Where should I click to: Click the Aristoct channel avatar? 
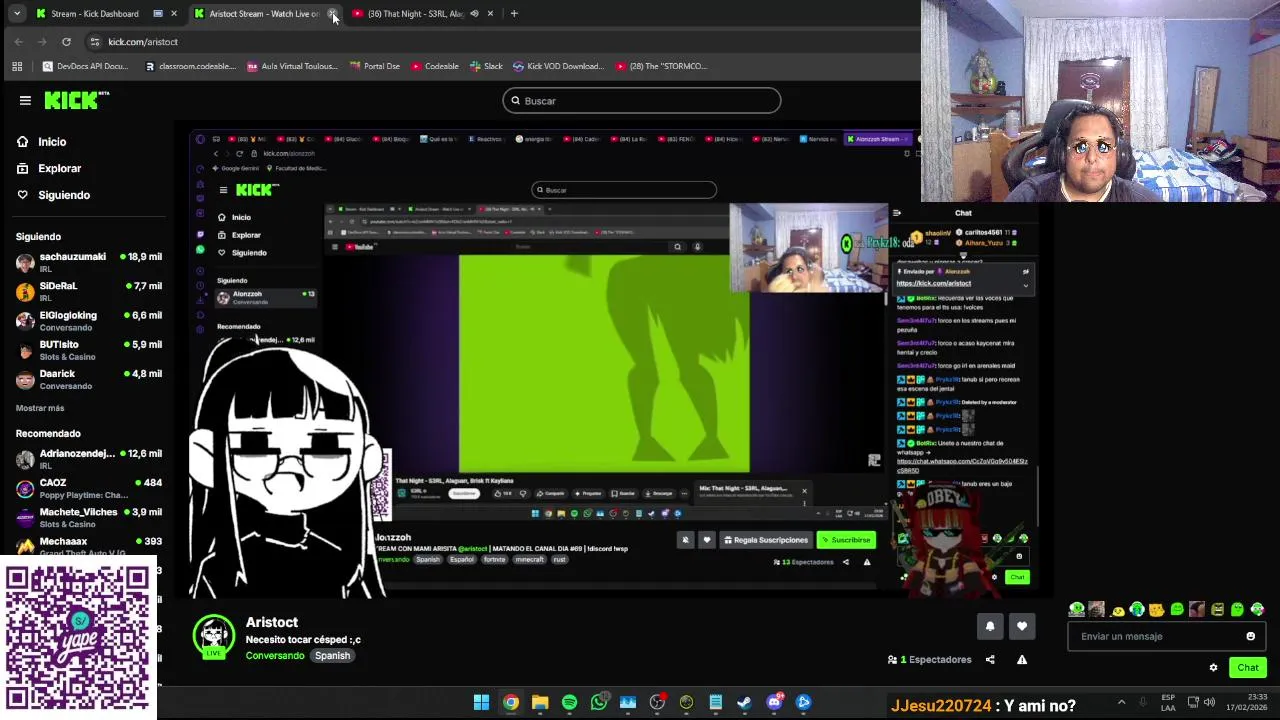coord(213,637)
